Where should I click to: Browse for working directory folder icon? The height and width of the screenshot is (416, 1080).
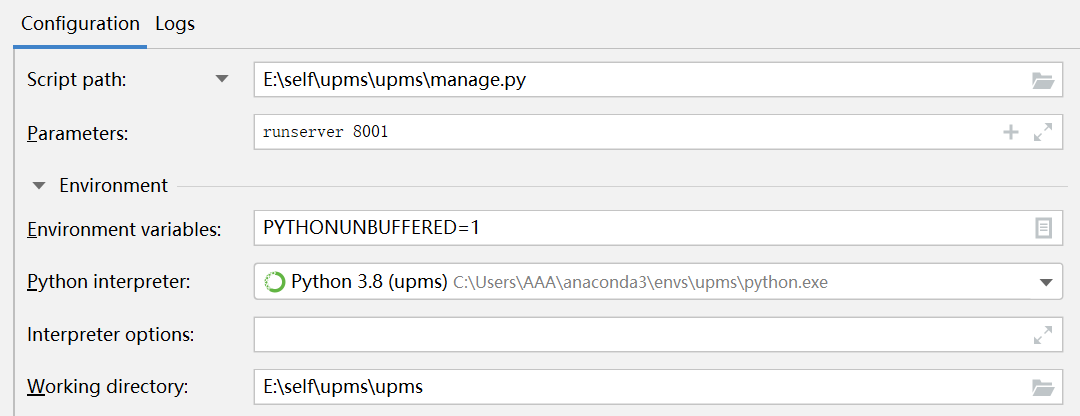1043,387
